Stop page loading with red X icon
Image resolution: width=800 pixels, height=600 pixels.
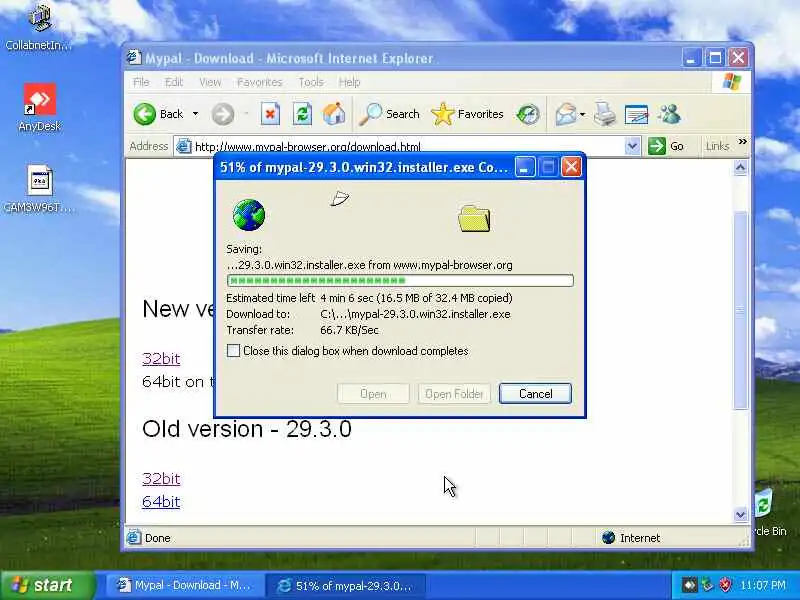tap(270, 114)
